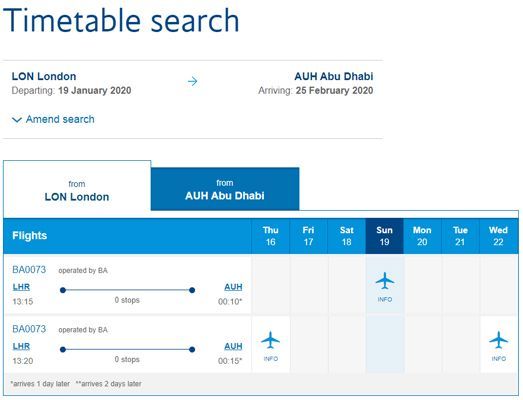This screenshot has width=523, height=400.
Task: Expand the Amend search chevron
Action: [17, 119]
